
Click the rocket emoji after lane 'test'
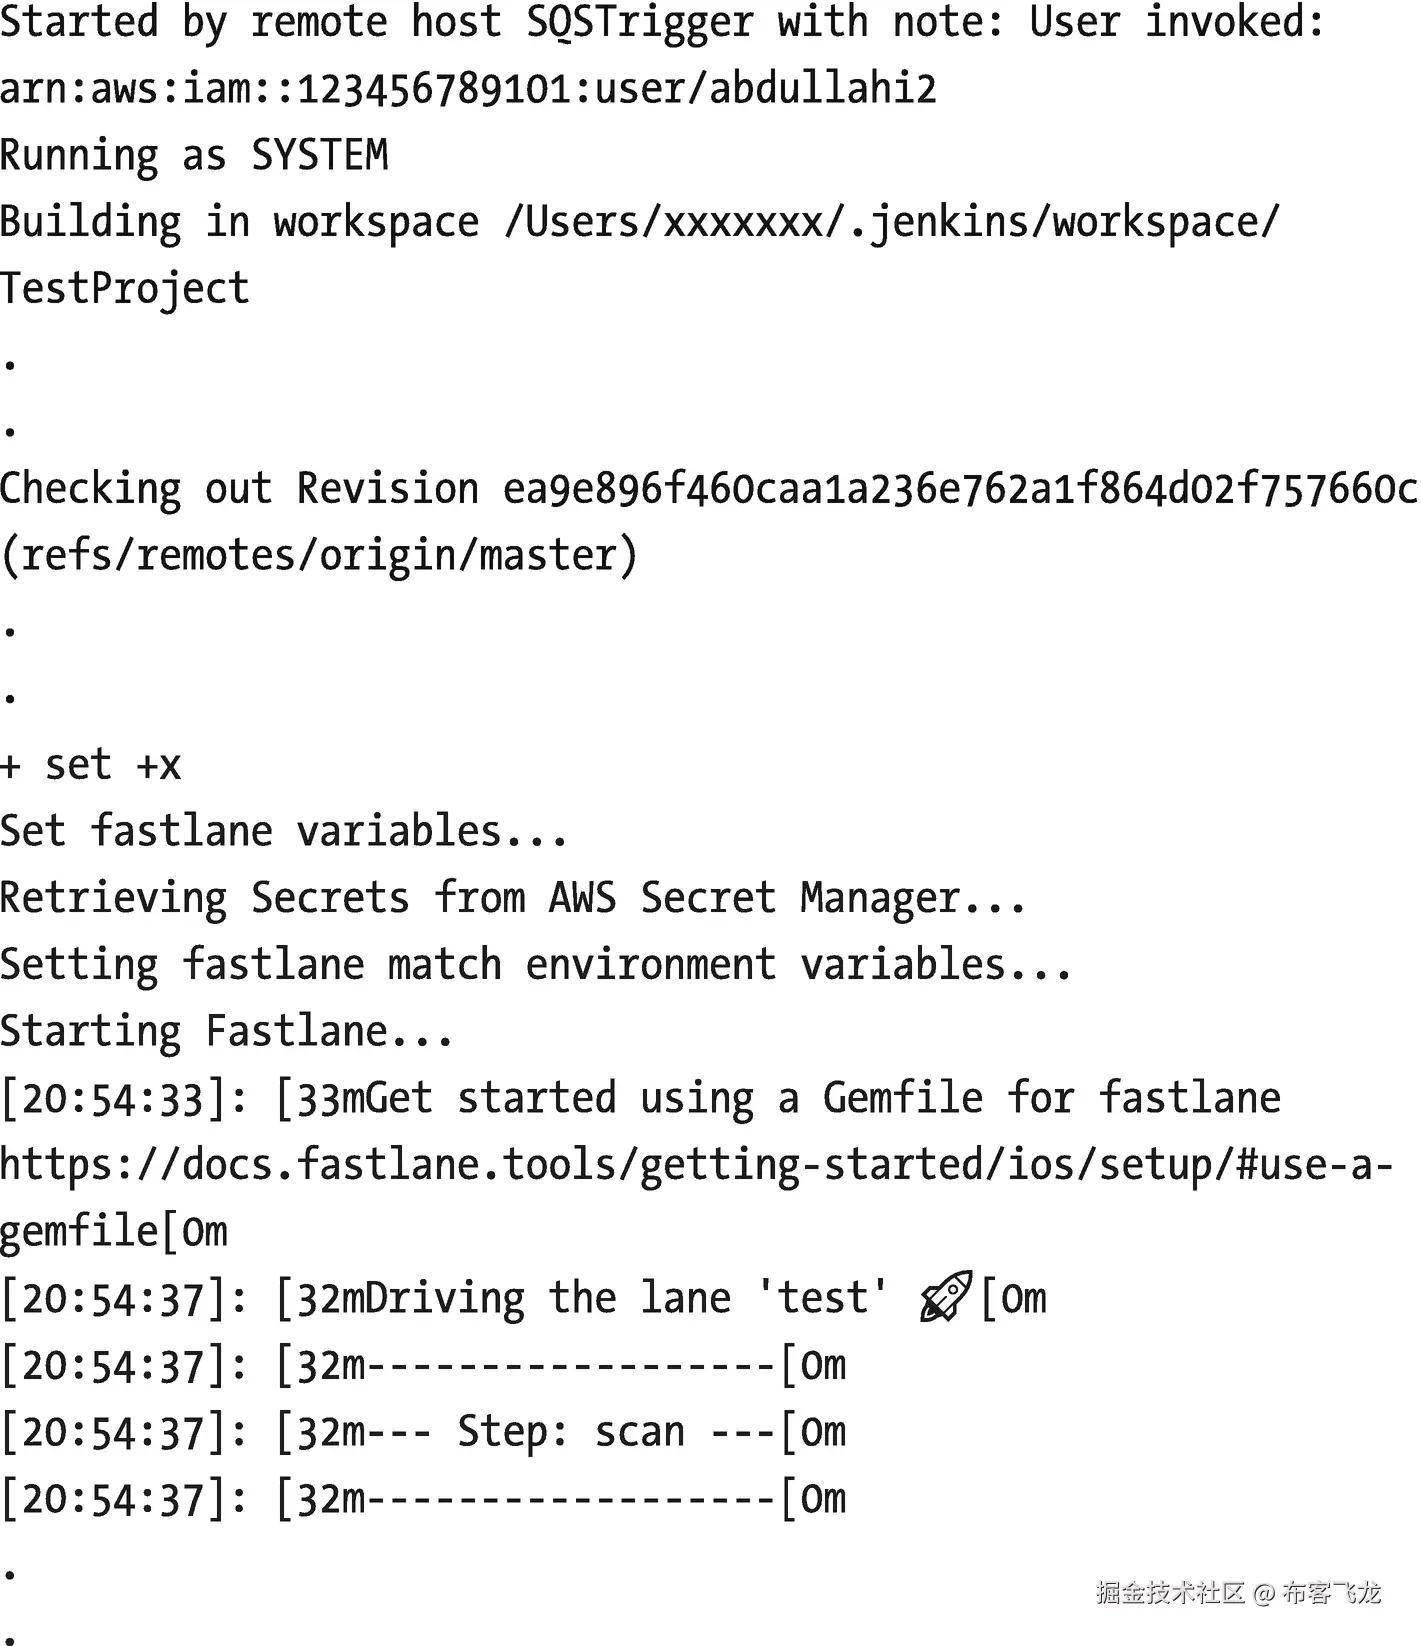945,1297
